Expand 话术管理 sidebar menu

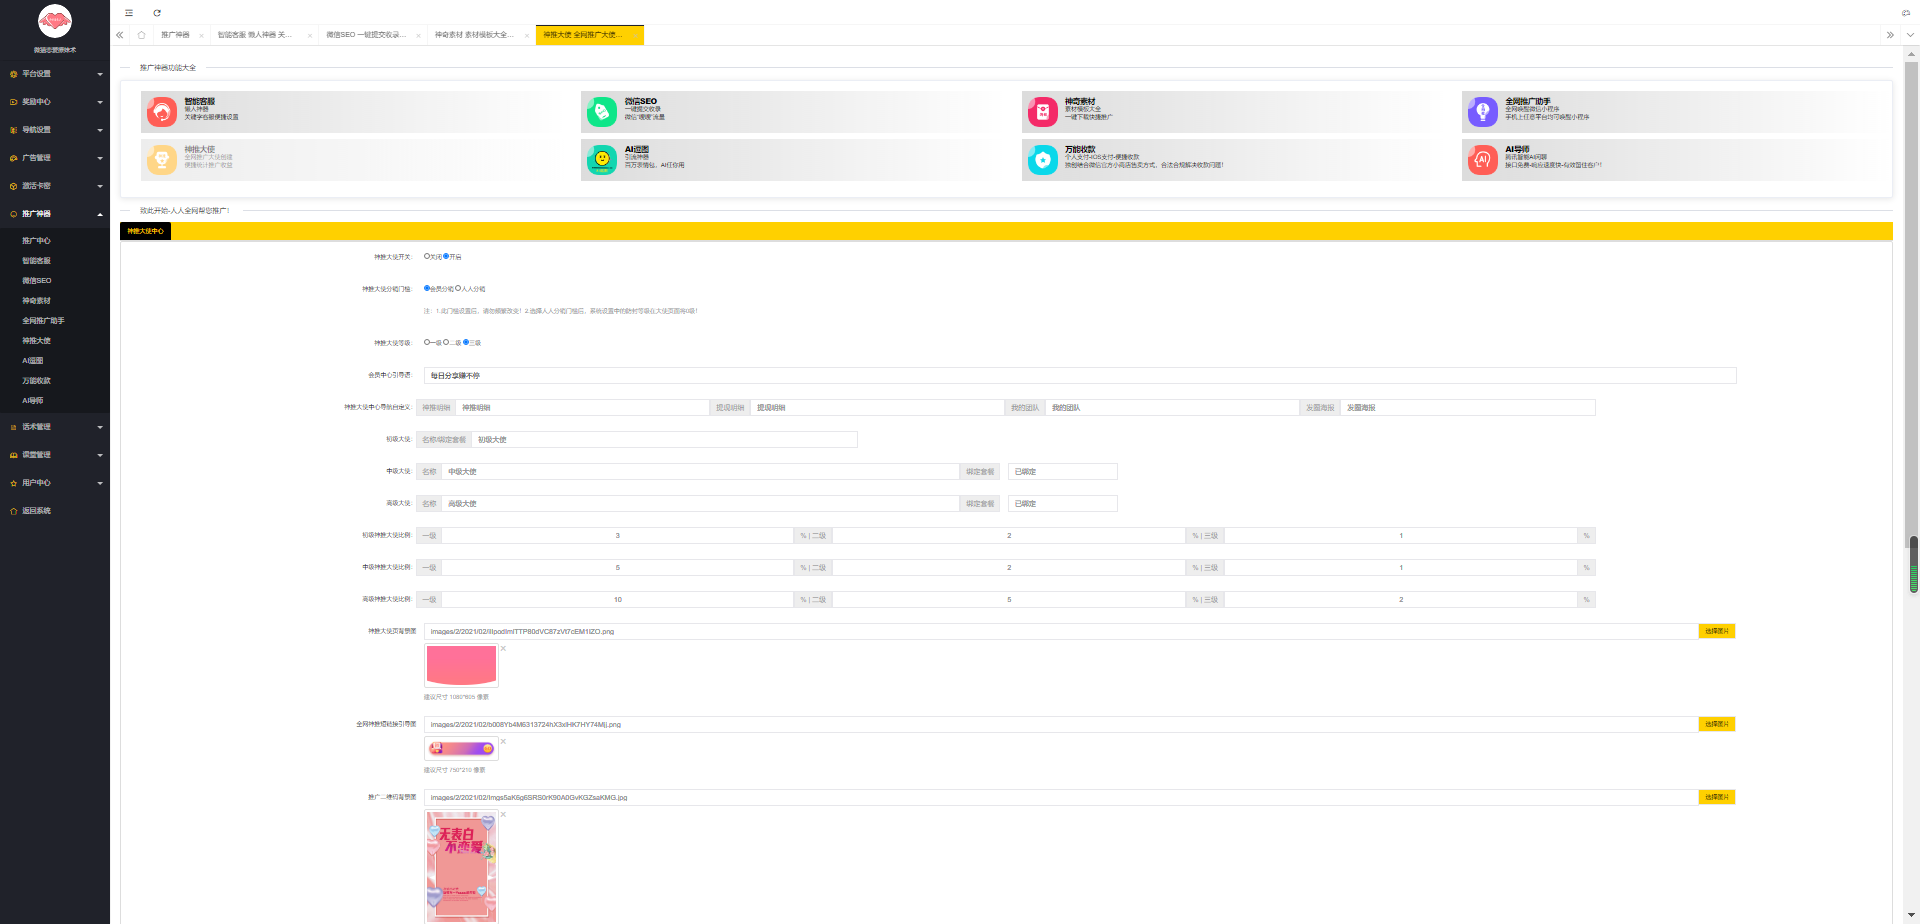pyautogui.click(x=100, y=427)
